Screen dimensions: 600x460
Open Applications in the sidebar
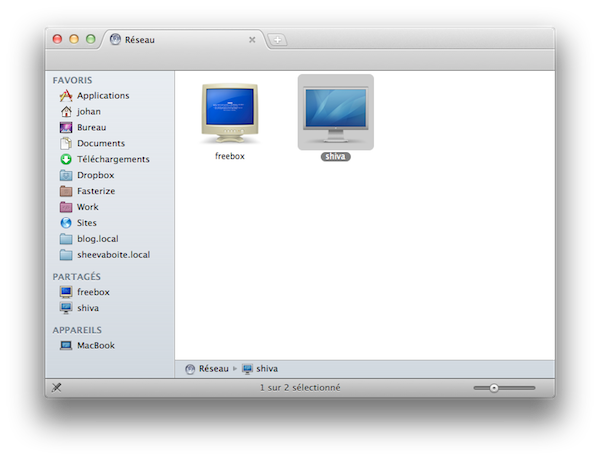(x=102, y=96)
